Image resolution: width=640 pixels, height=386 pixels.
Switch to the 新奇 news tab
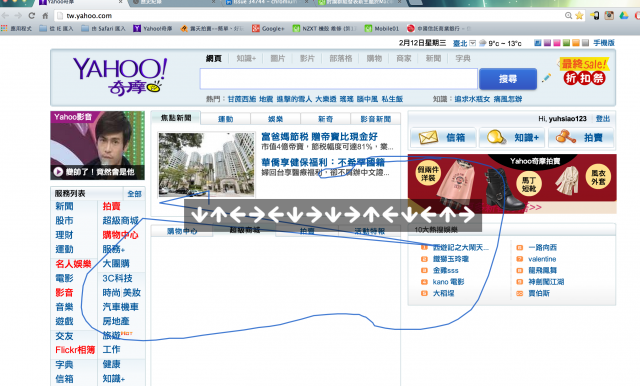[325, 119]
